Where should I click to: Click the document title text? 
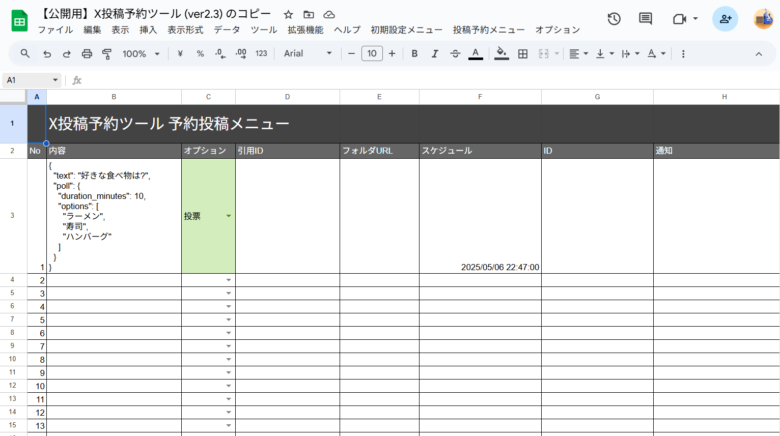click(x=155, y=14)
